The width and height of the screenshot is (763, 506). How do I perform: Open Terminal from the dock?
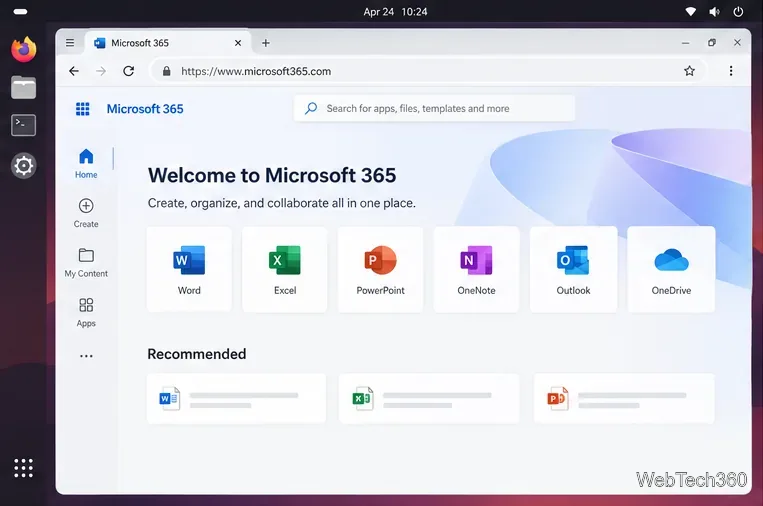pyautogui.click(x=23, y=126)
